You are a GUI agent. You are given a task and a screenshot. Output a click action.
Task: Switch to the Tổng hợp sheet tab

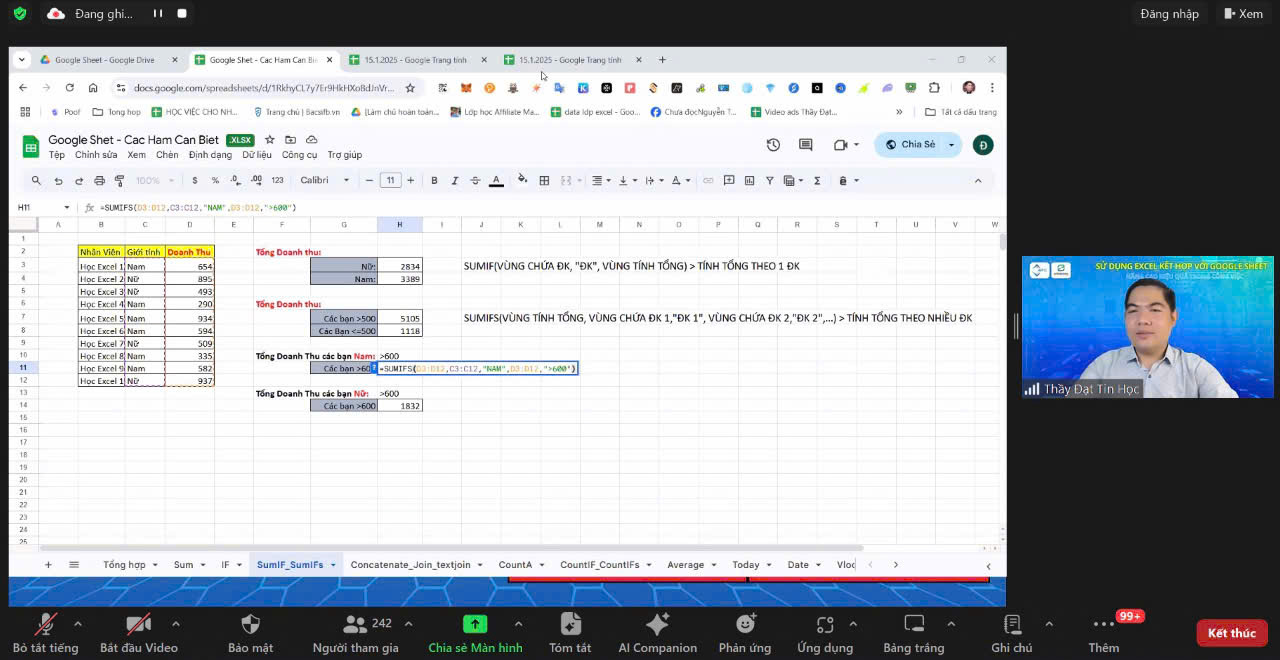129,565
